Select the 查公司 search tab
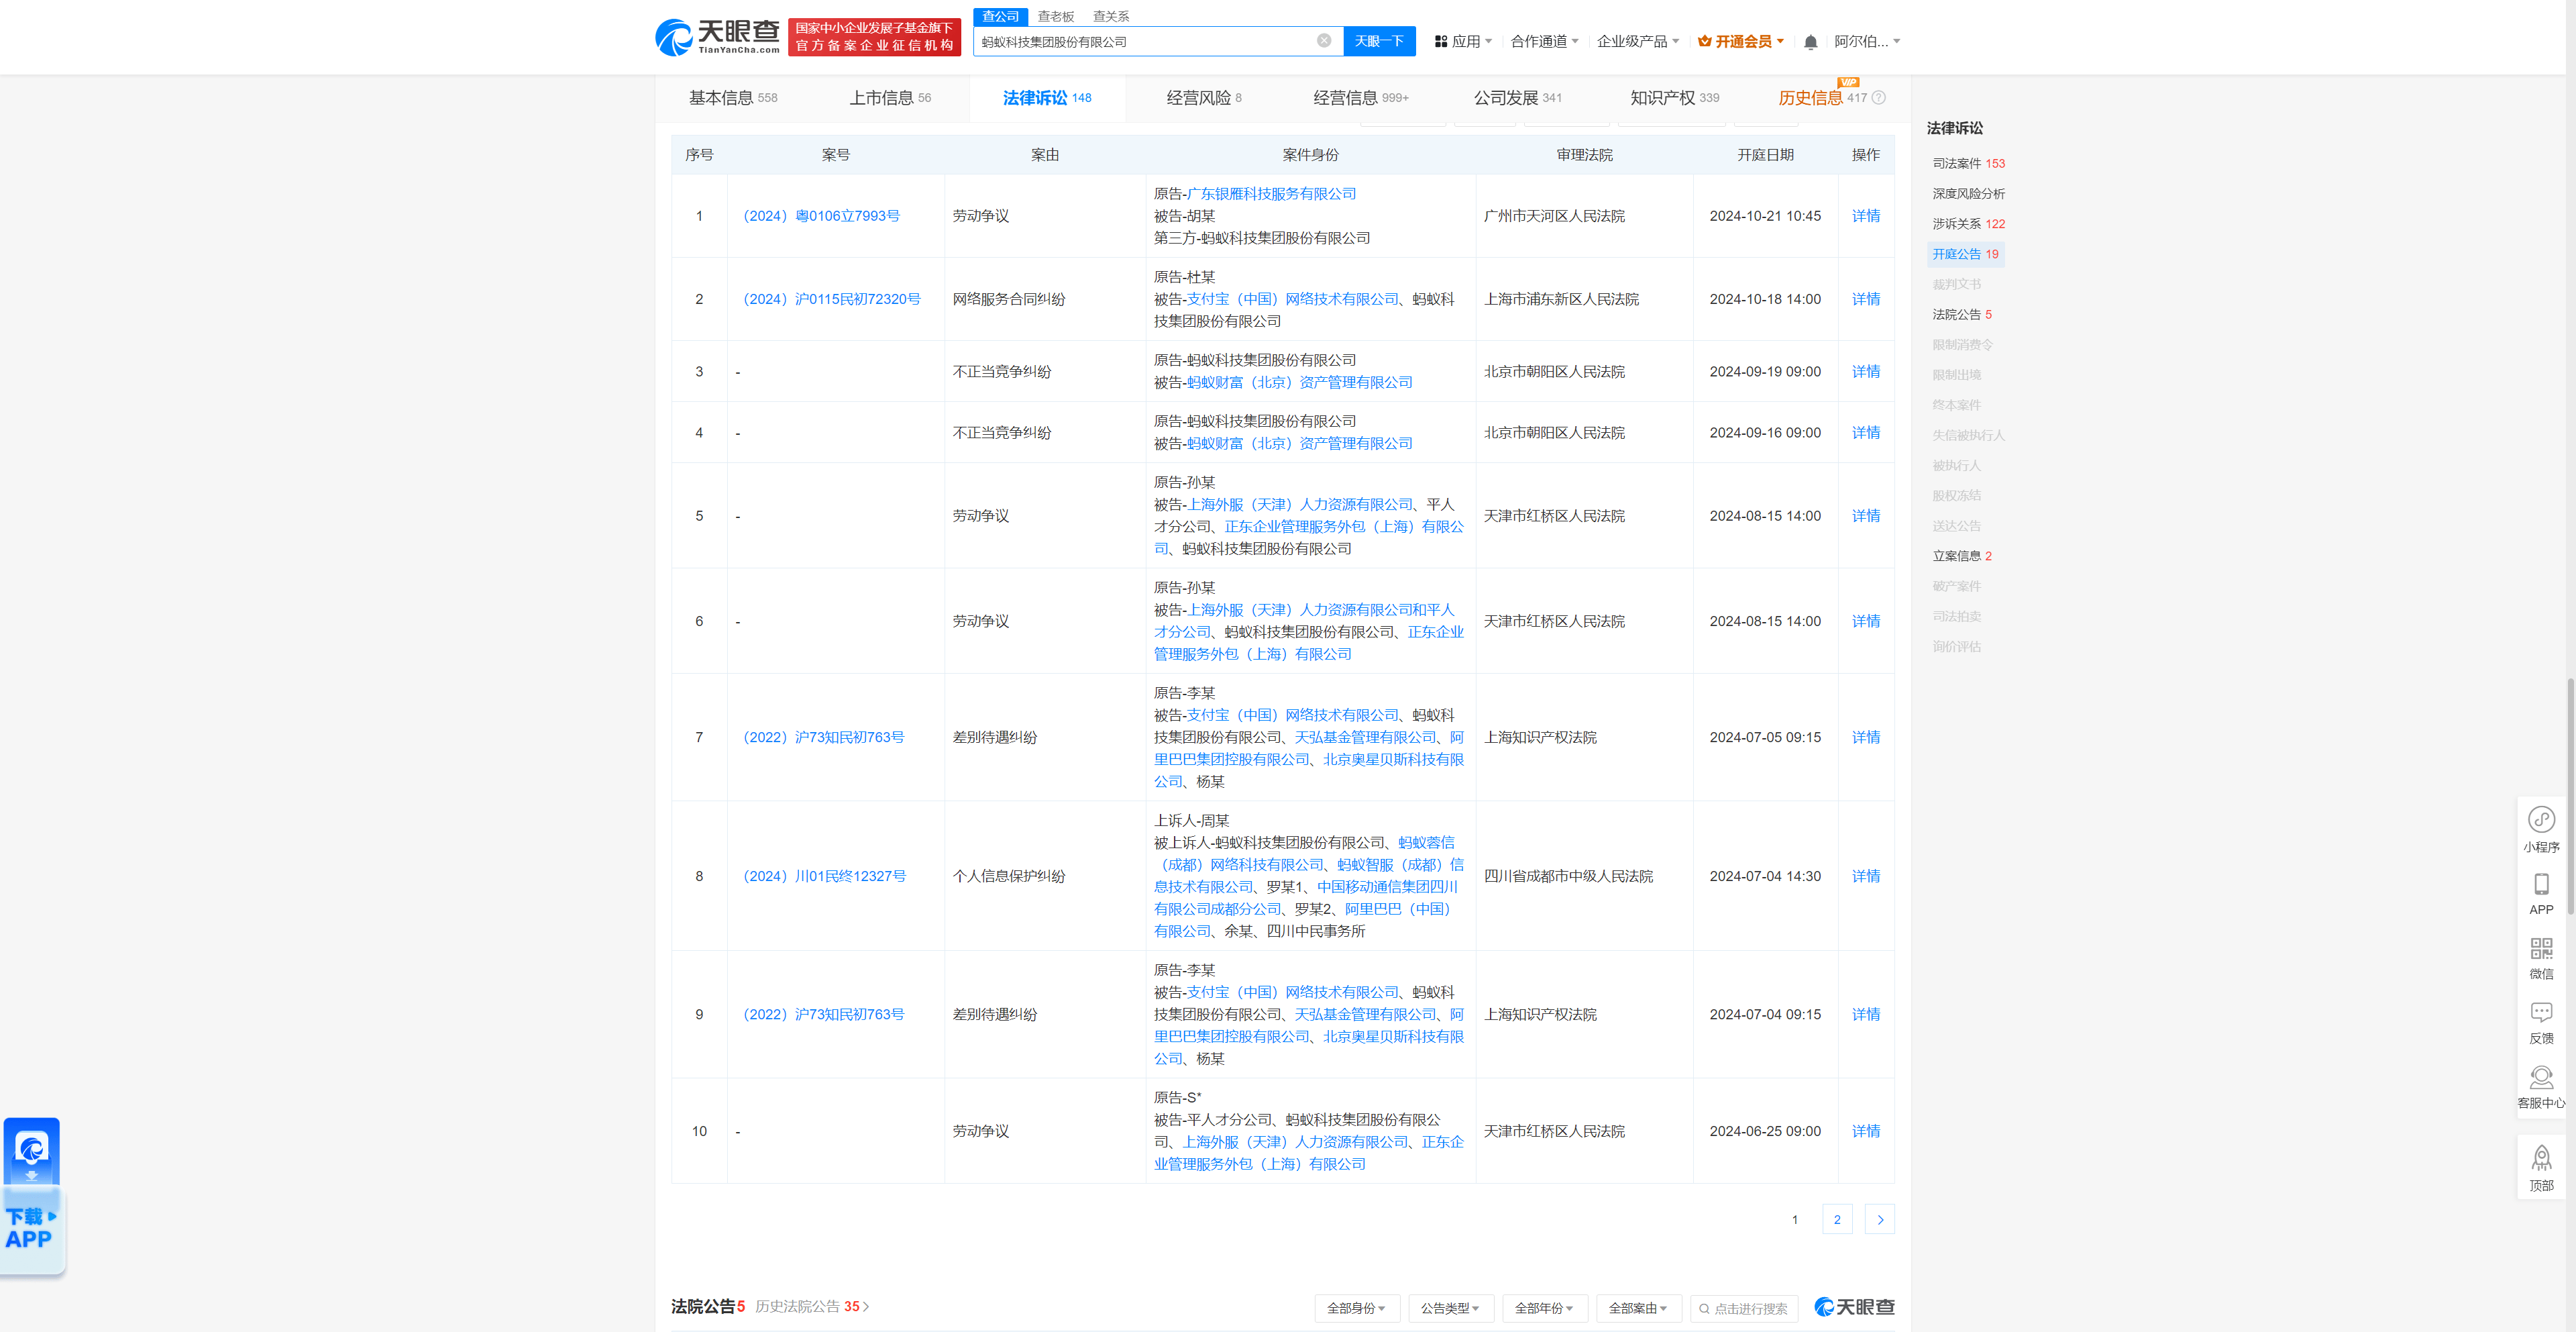 click(x=1000, y=16)
